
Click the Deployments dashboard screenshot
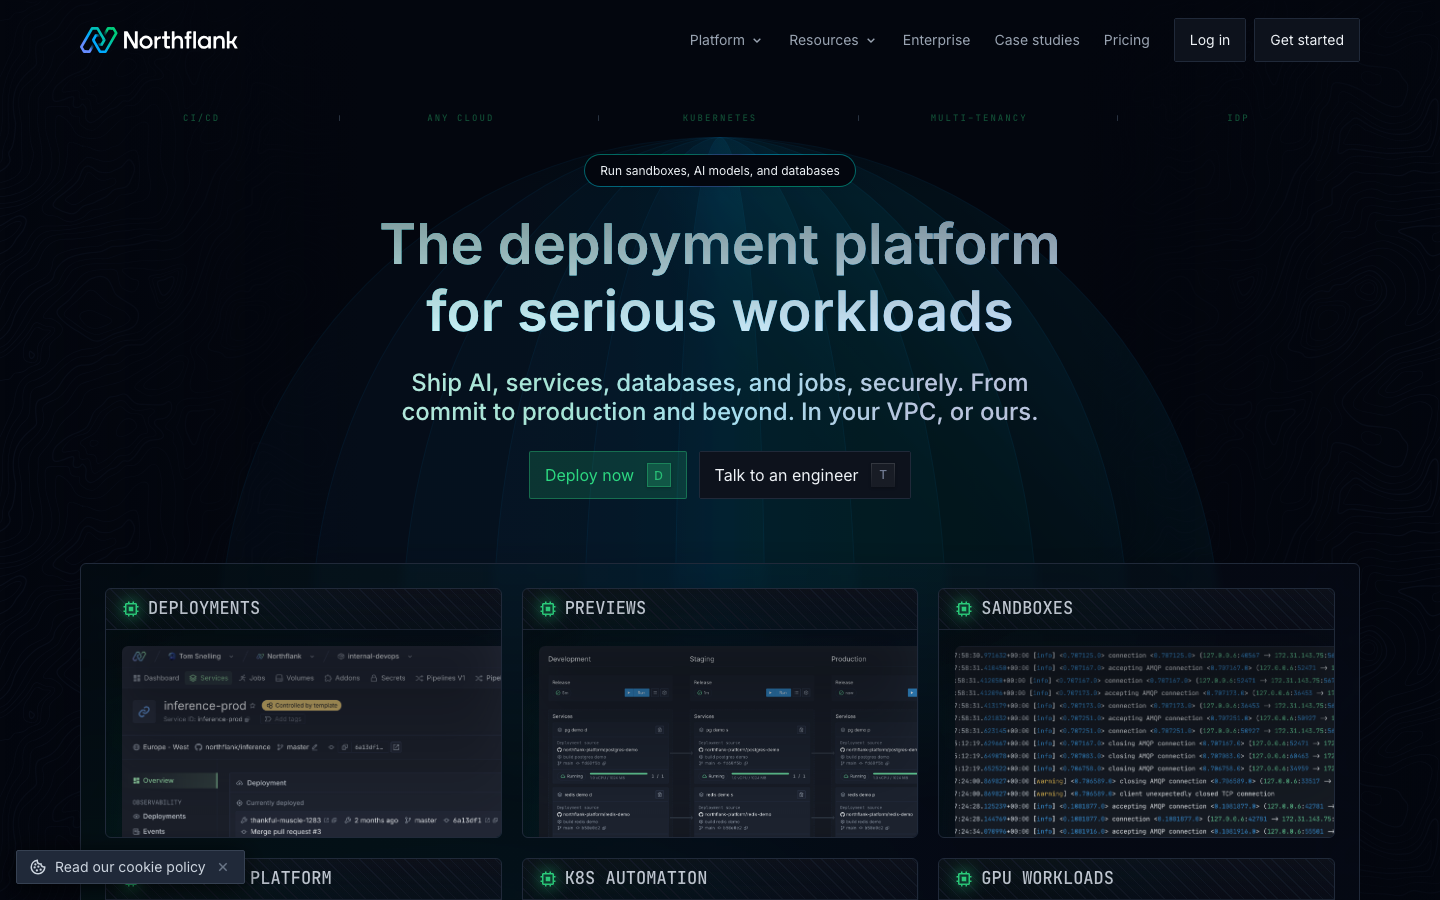(312, 741)
